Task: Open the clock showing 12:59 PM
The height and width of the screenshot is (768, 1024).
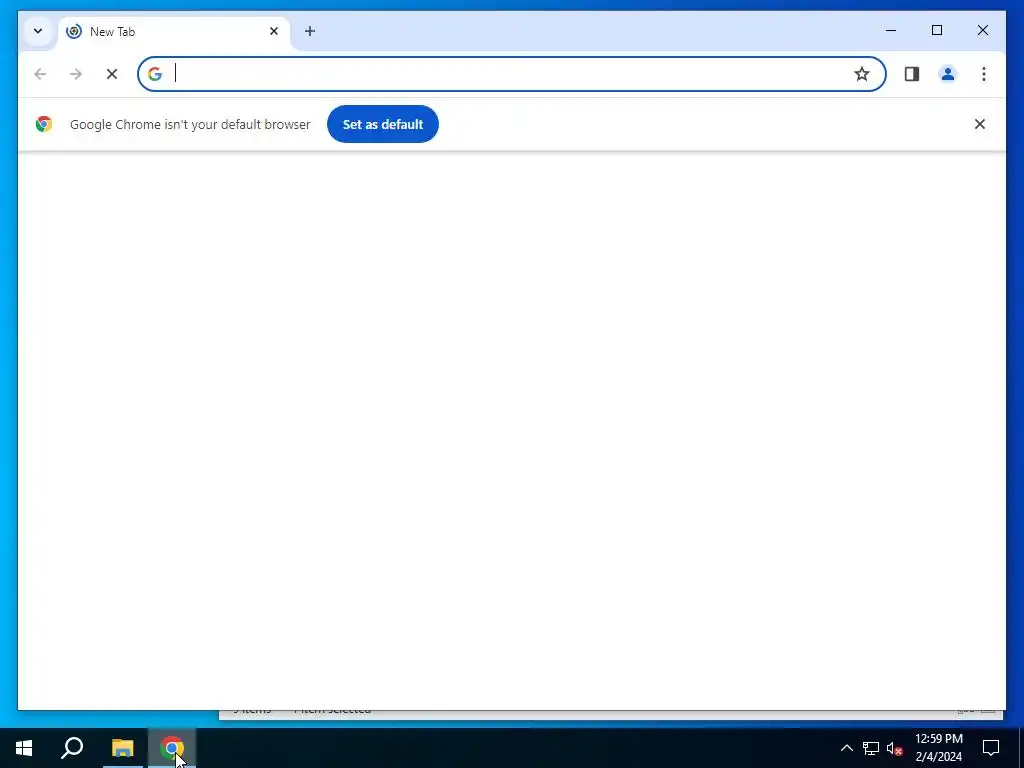Action: click(x=938, y=748)
